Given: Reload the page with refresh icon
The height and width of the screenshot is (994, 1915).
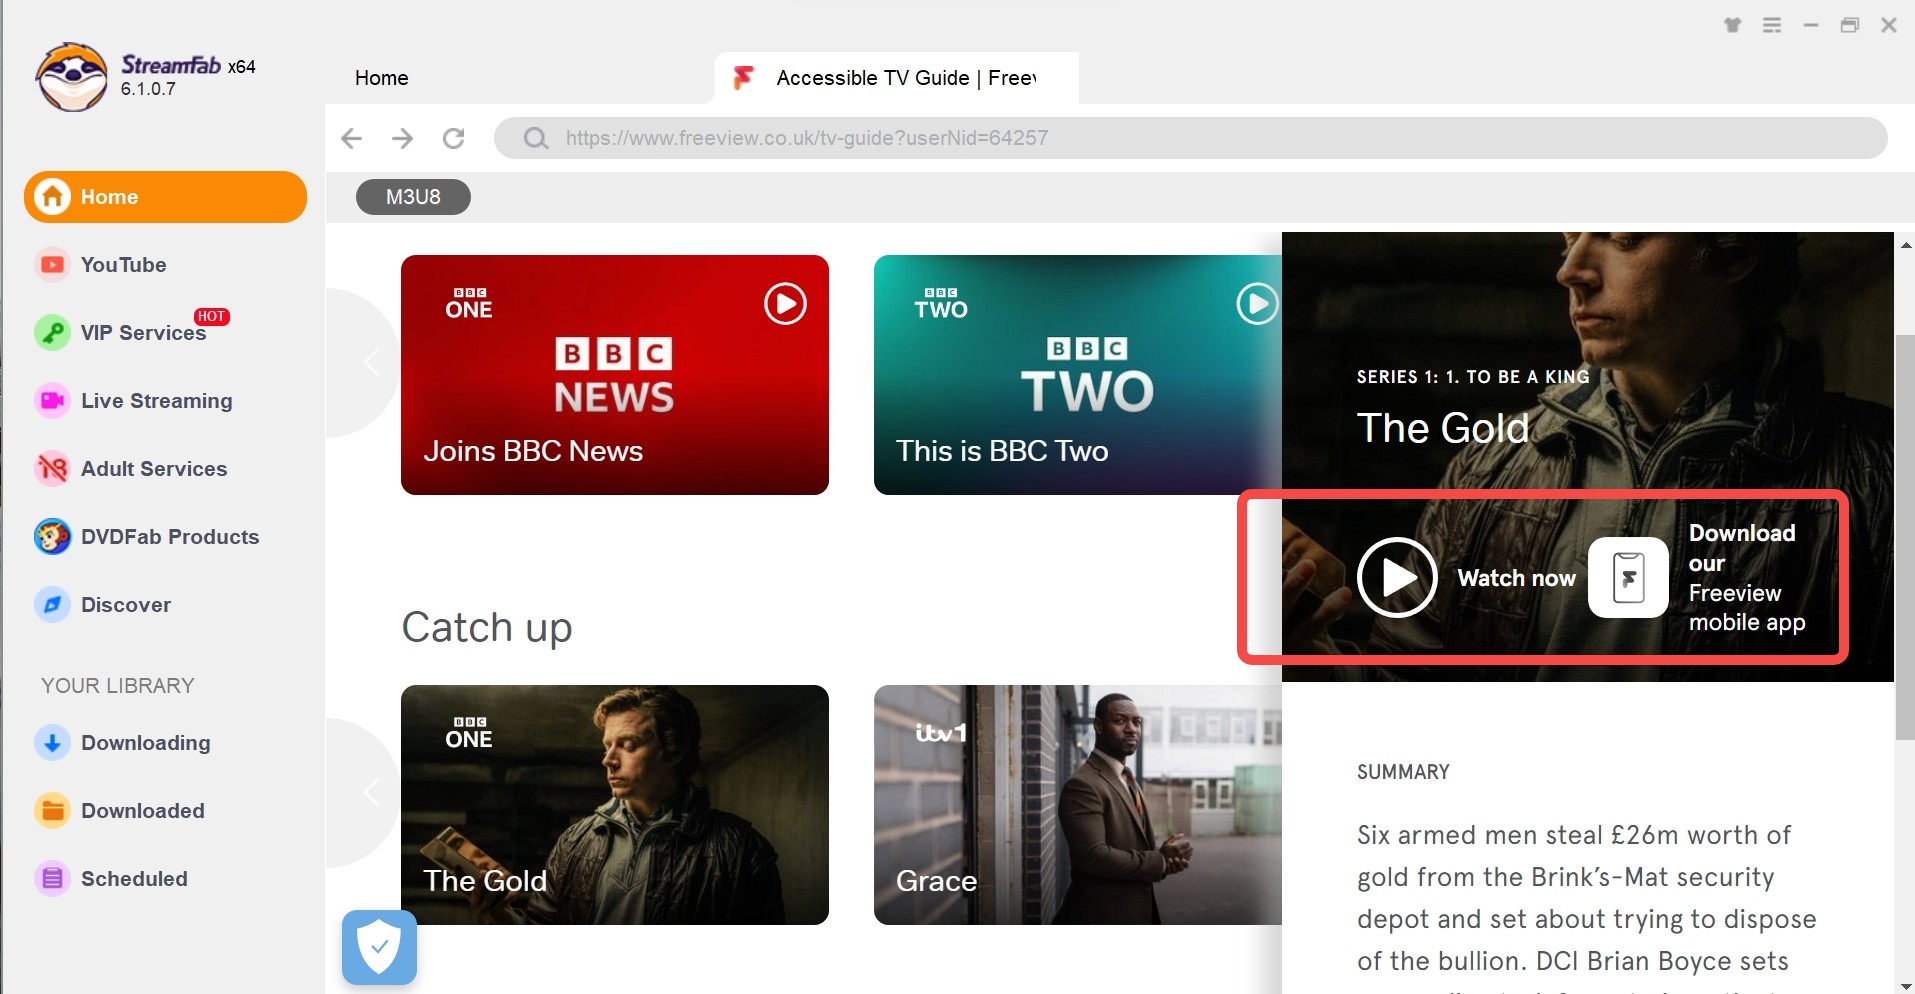Looking at the screenshot, I should tap(454, 138).
